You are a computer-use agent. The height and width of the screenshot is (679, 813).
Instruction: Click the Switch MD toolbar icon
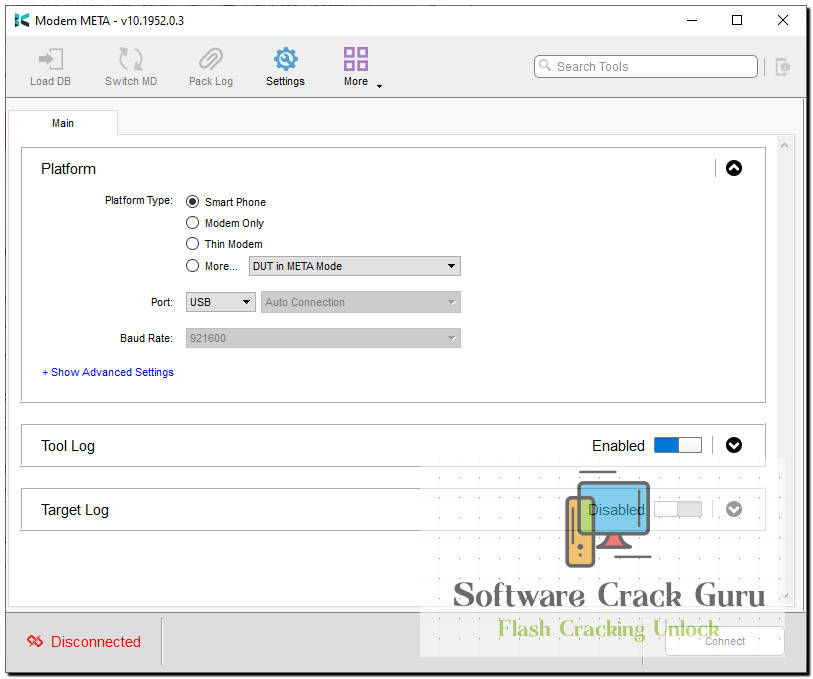click(x=130, y=59)
